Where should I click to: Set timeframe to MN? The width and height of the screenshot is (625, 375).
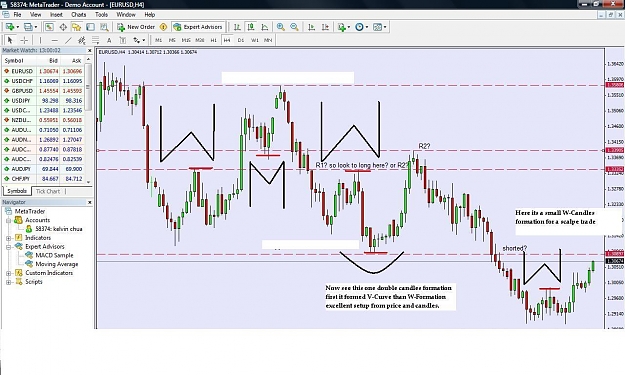pos(268,40)
